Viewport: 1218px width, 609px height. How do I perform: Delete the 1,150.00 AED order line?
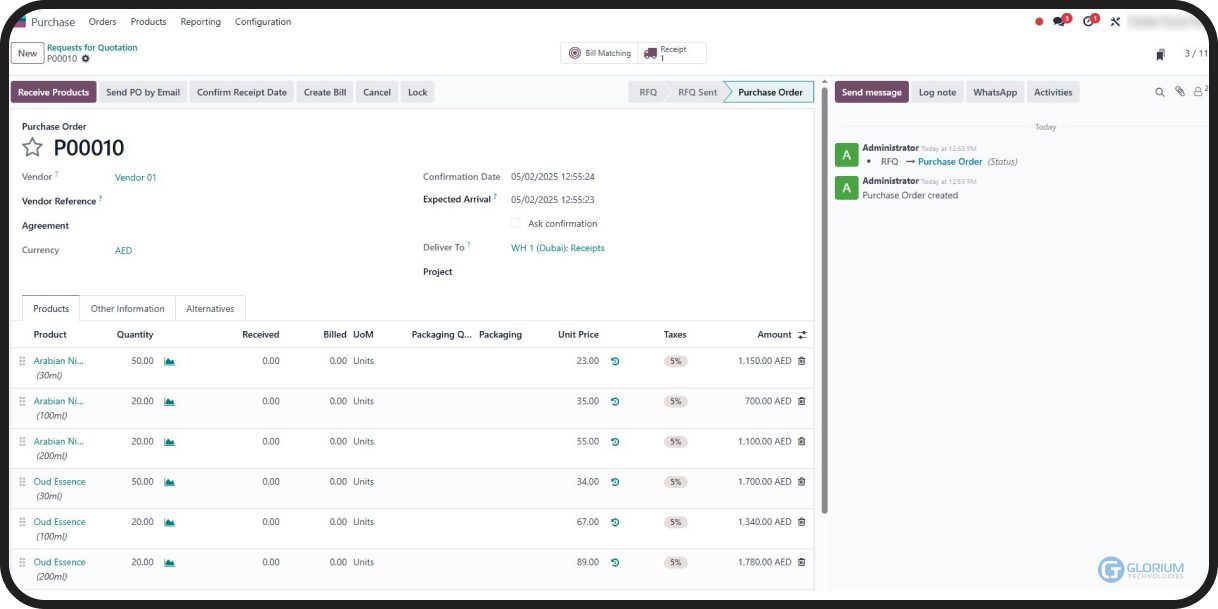click(801, 361)
